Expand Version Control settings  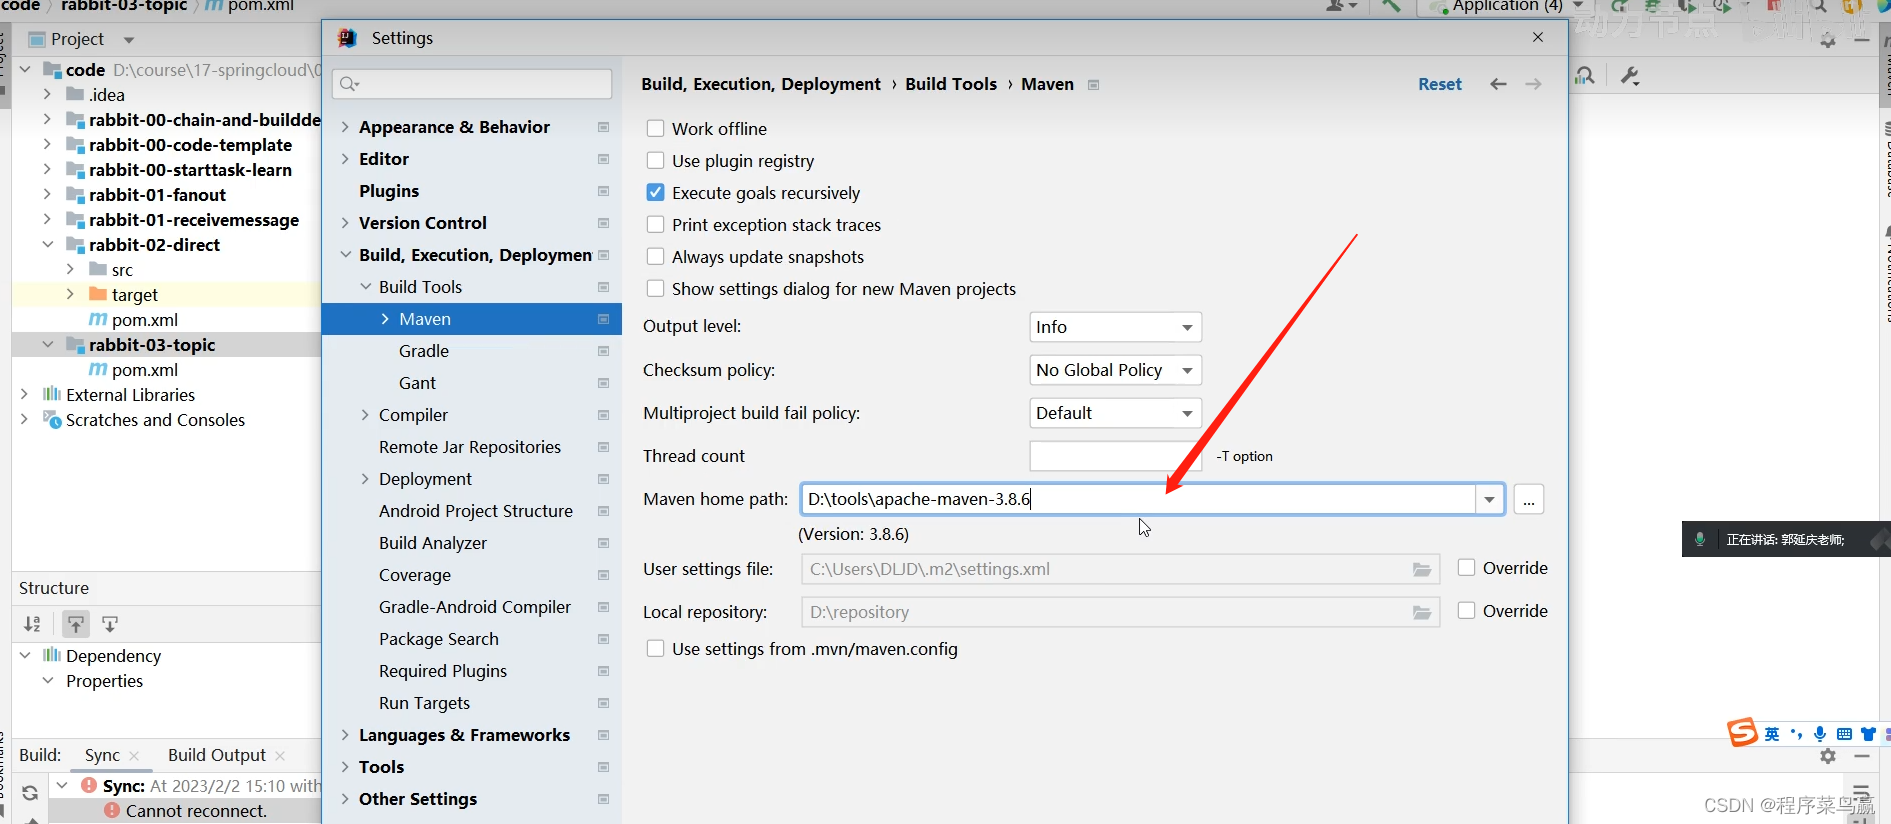345,223
